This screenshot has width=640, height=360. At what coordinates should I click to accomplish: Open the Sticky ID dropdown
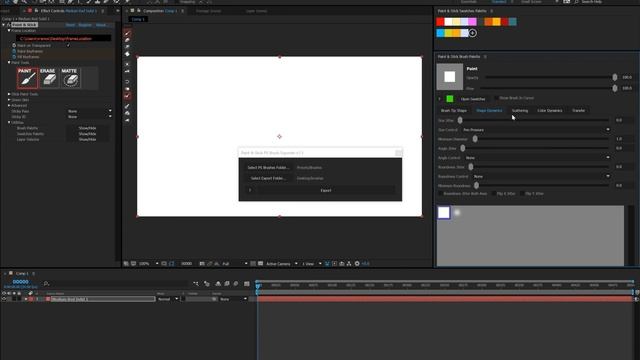[x=89, y=117]
